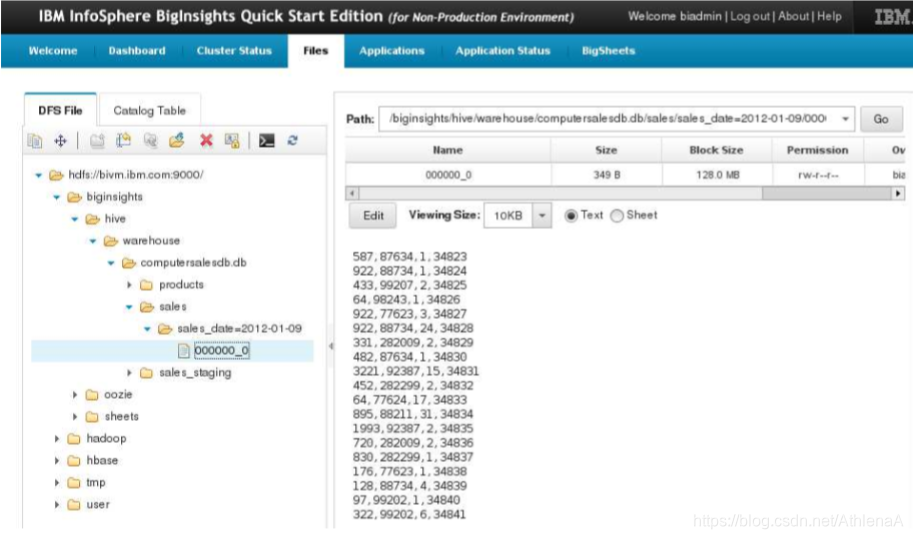Open the Applications tab
913x539 pixels.
pos(392,51)
